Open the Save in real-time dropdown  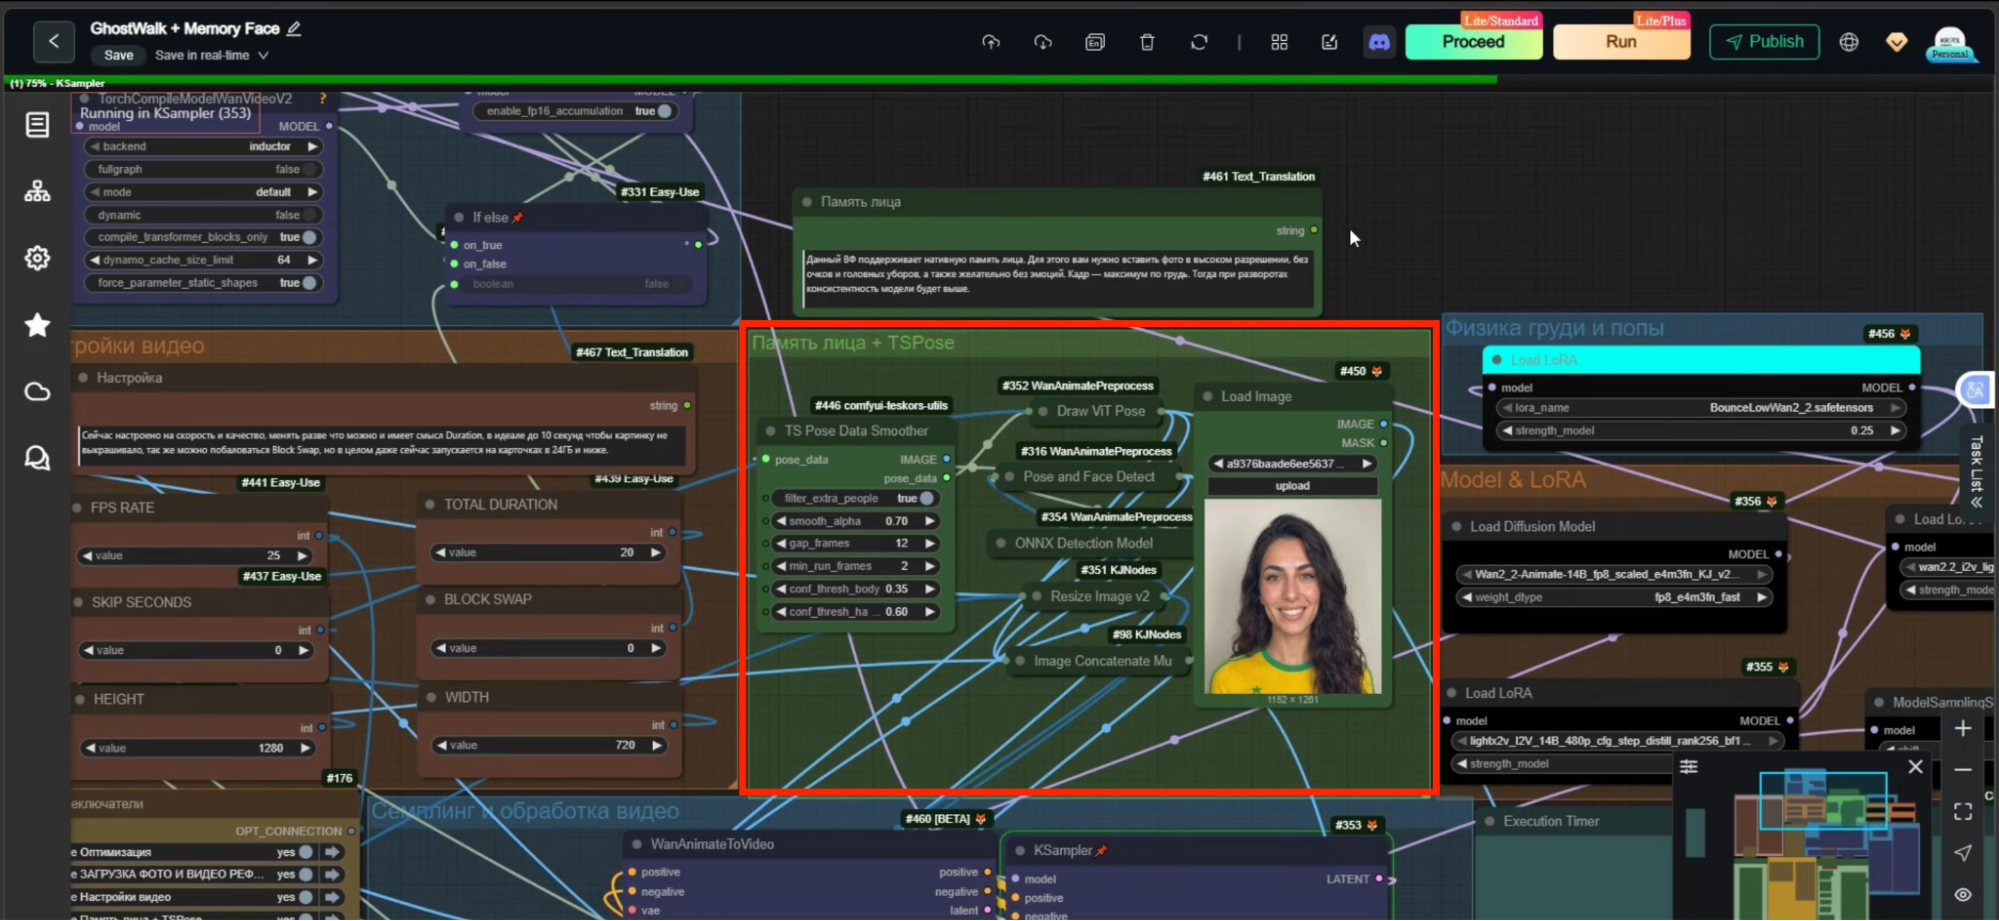212,56
